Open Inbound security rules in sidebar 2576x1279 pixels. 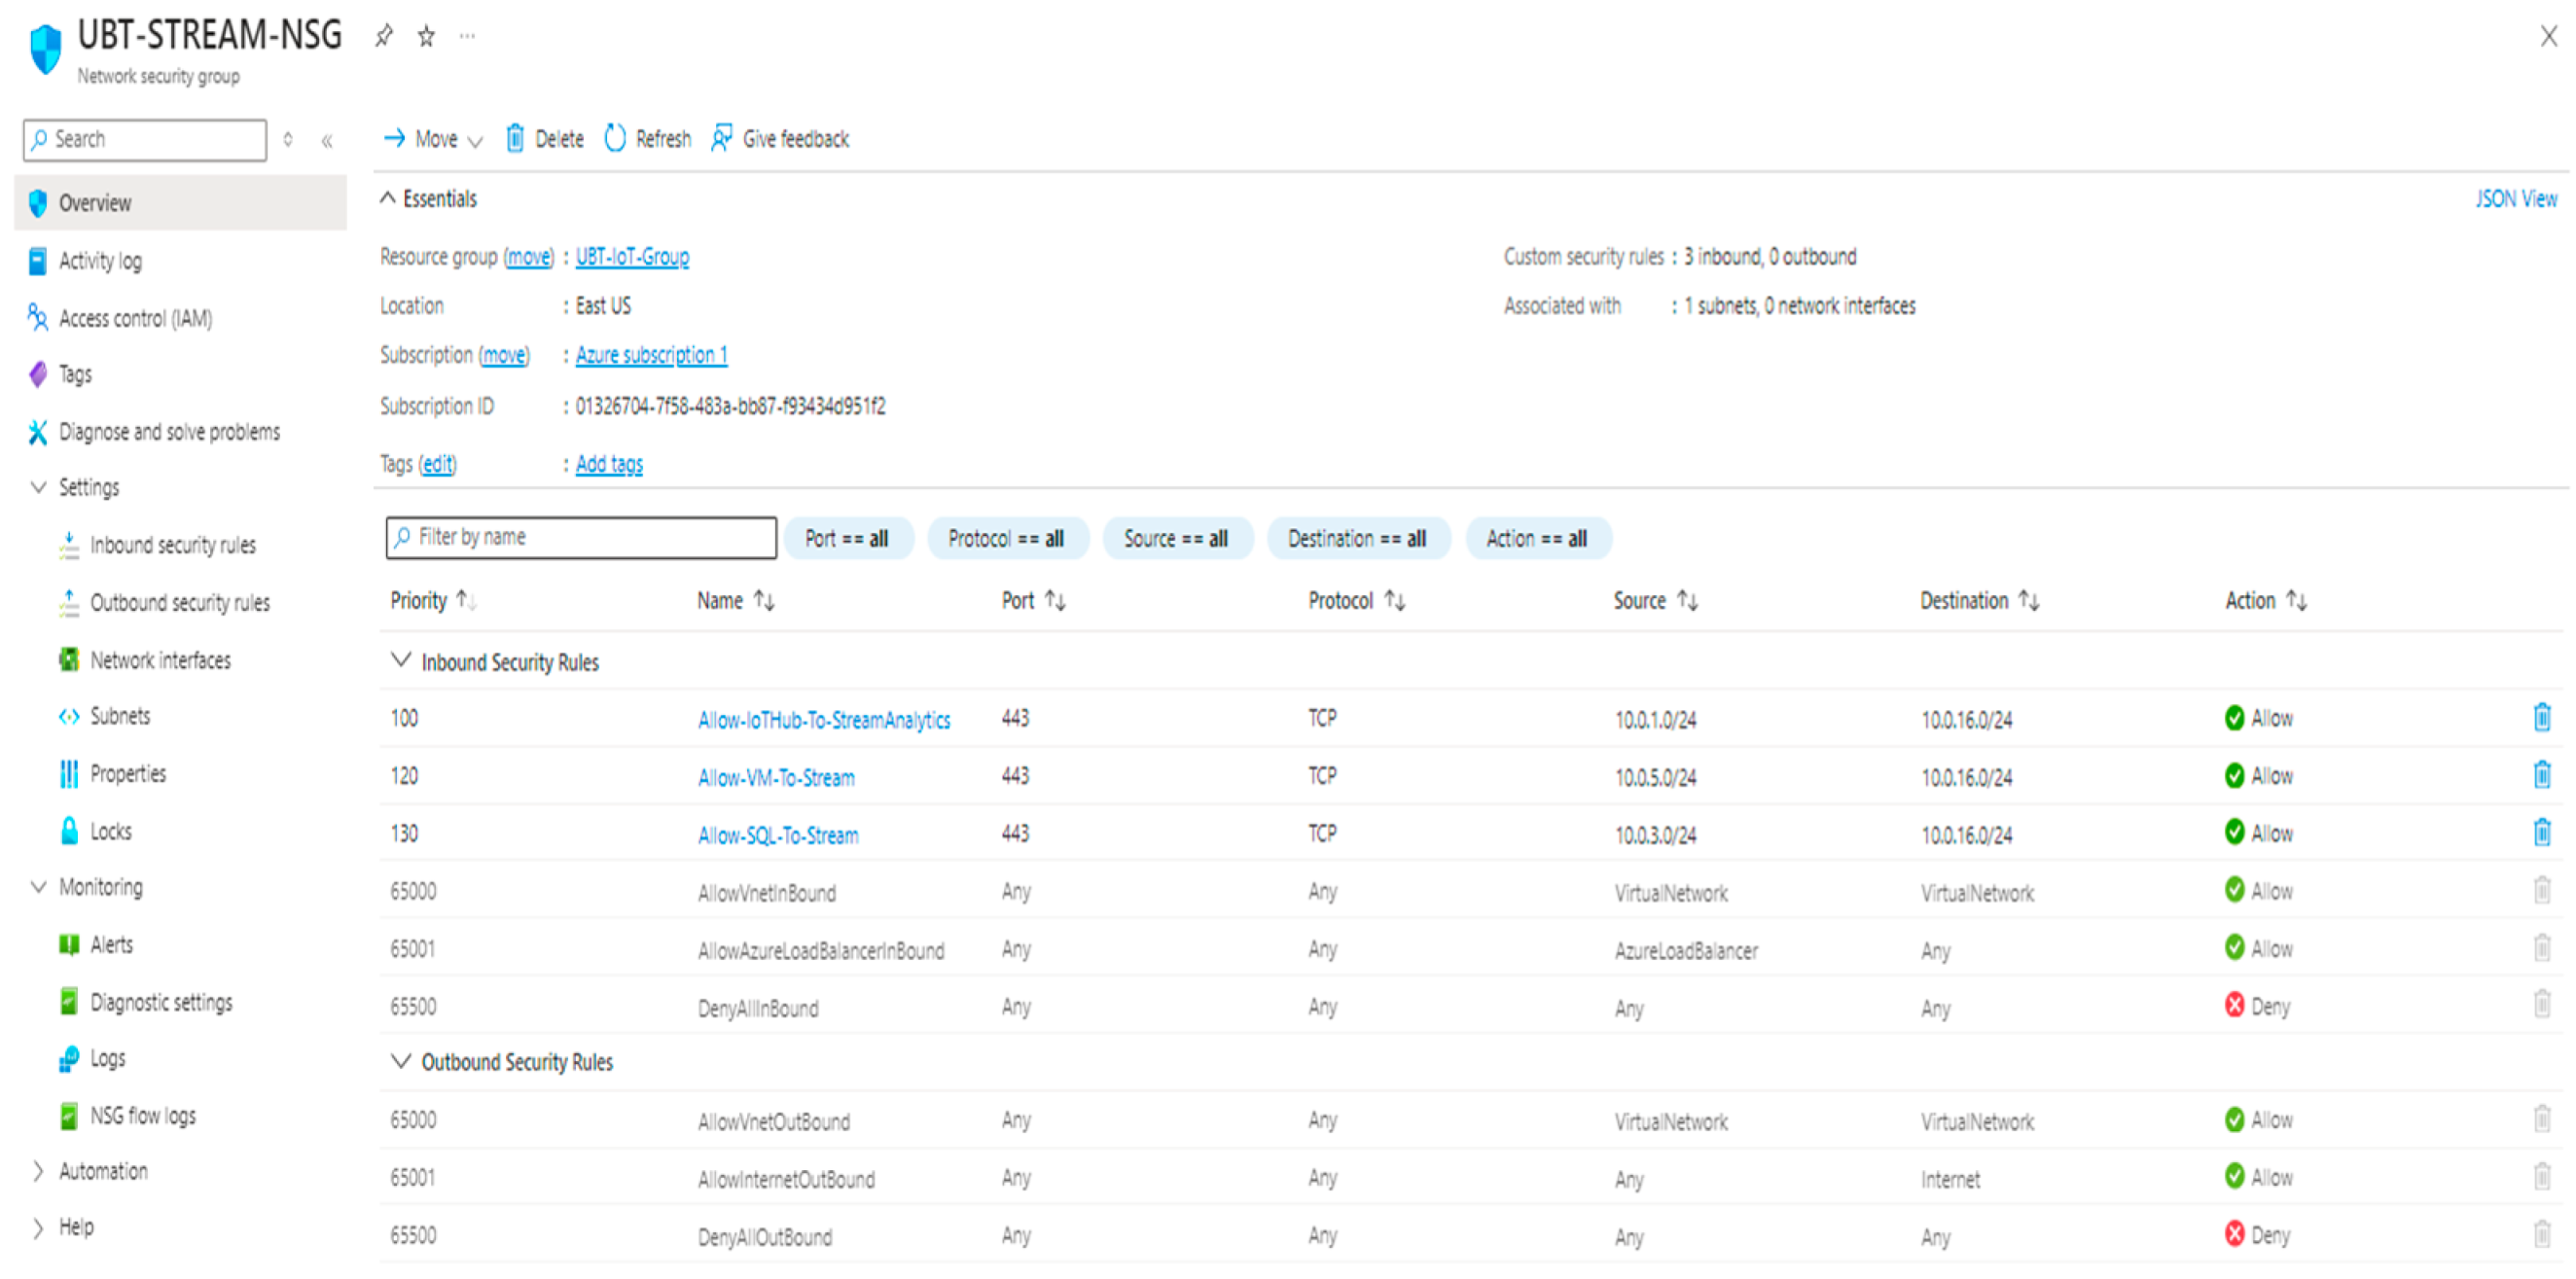tap(172, 545)
